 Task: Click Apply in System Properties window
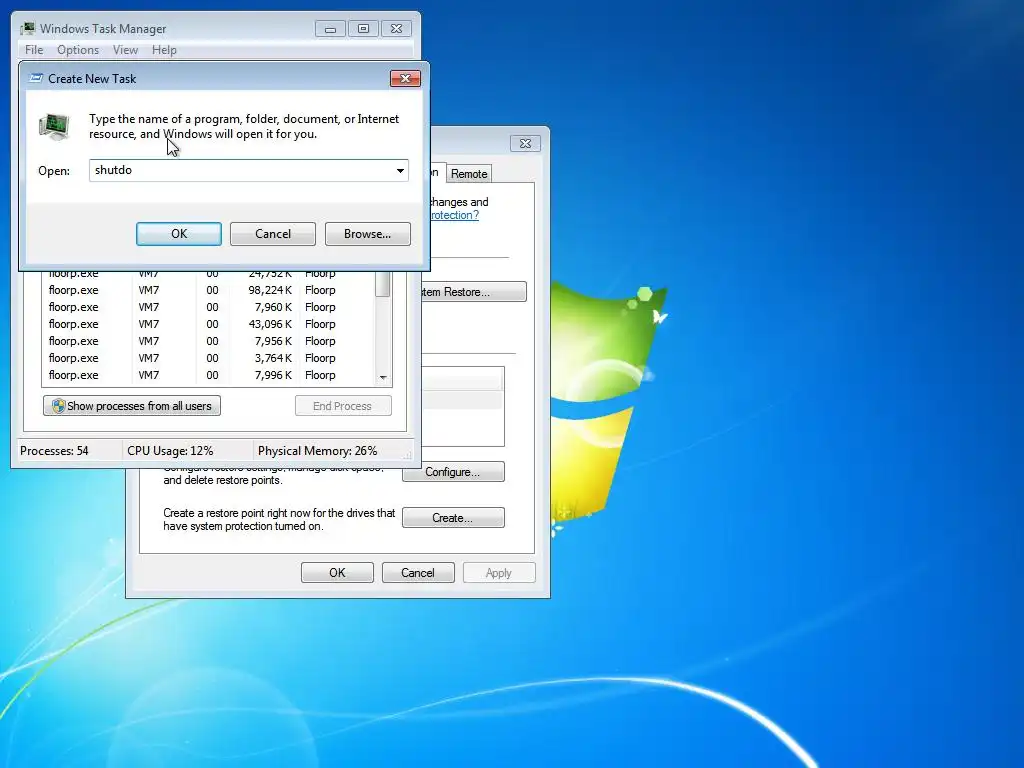point(499,573)
